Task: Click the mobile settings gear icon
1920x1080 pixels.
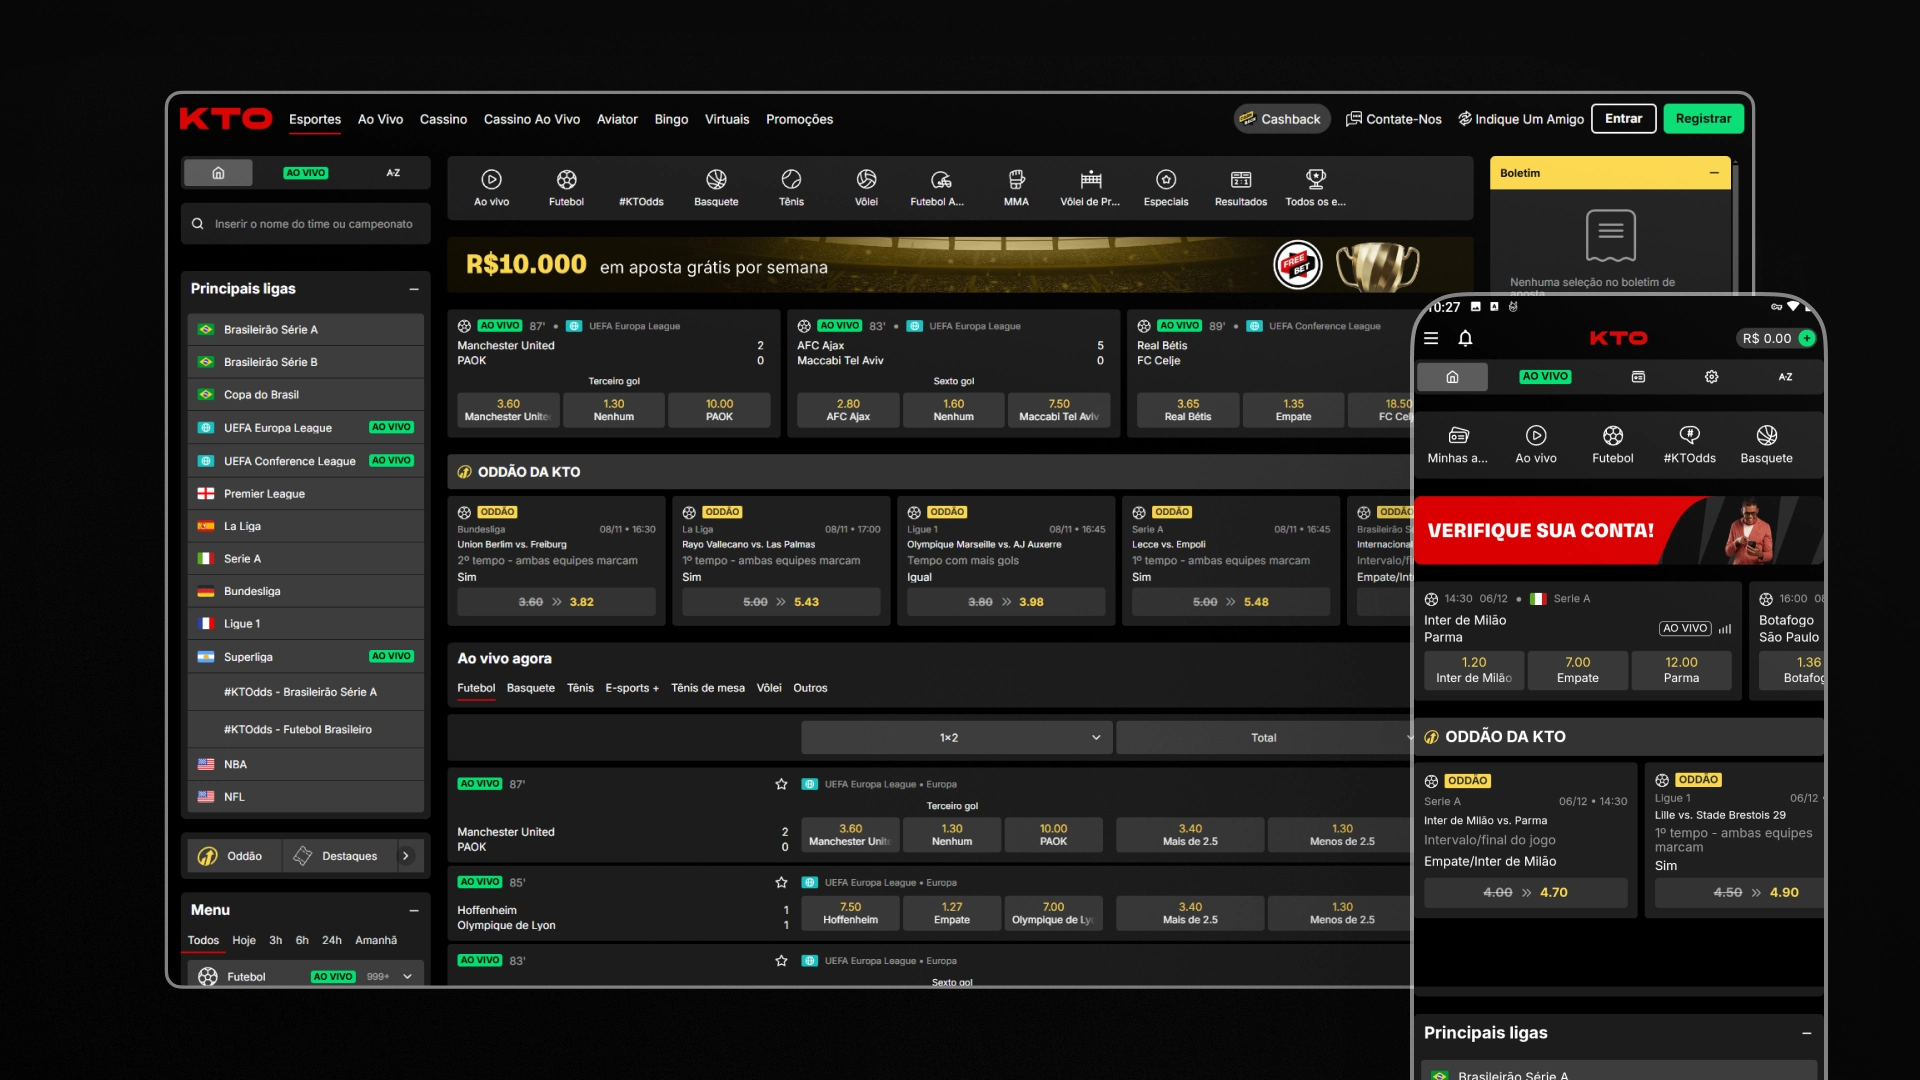Action: point(1712,377)
